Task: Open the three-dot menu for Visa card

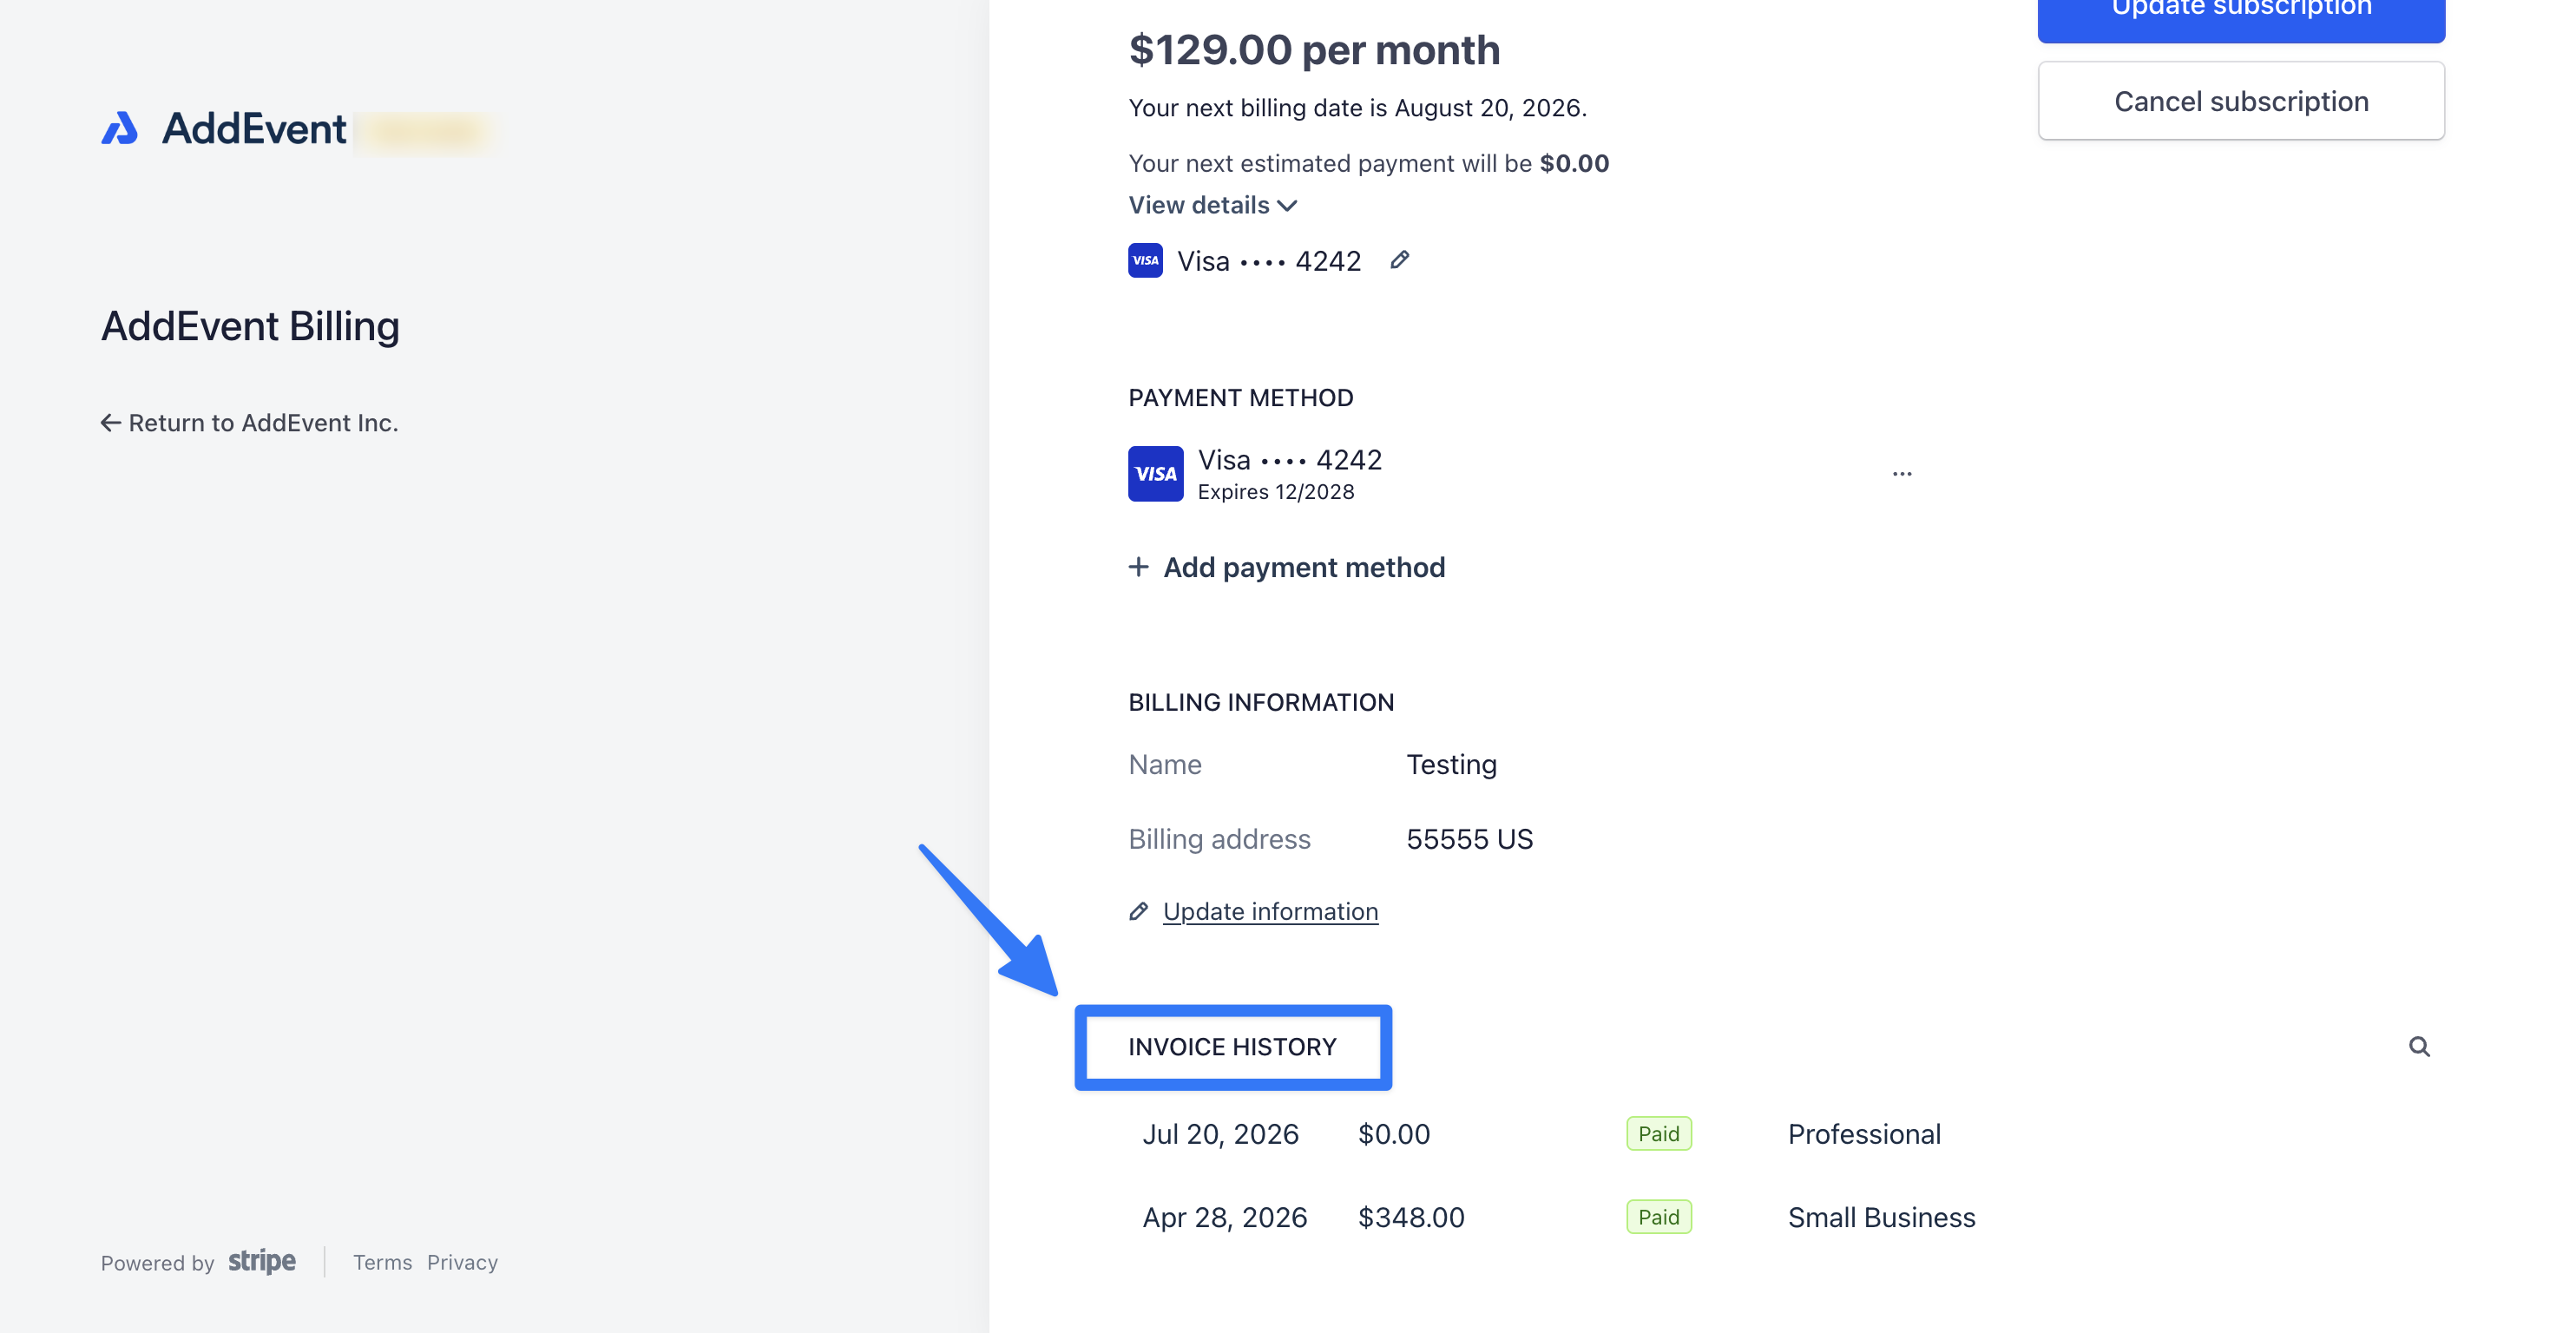Action: 1902,474
